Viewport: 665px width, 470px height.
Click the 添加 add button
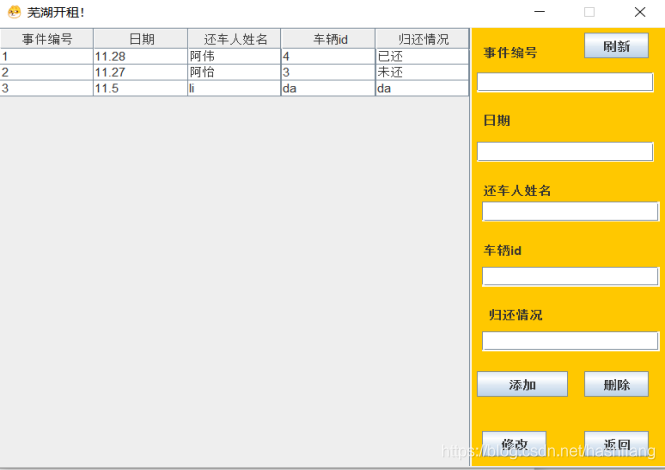pos(522,384)
